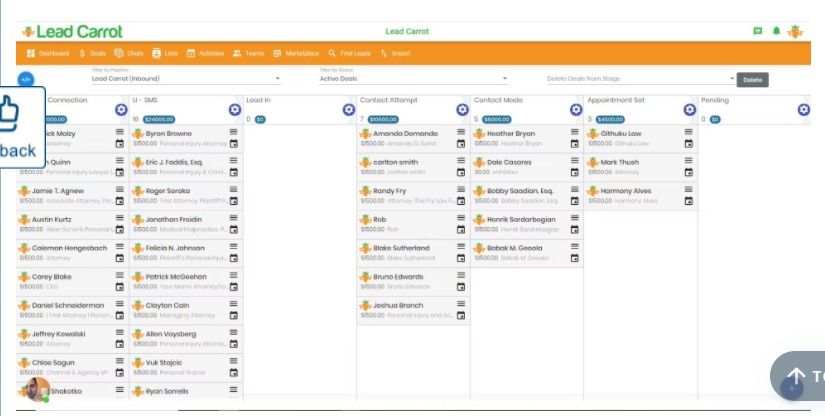The image size is (825, 416).
Task: Open the menu icon on Amanda Demanda card
Action: [x=461, y=131]
